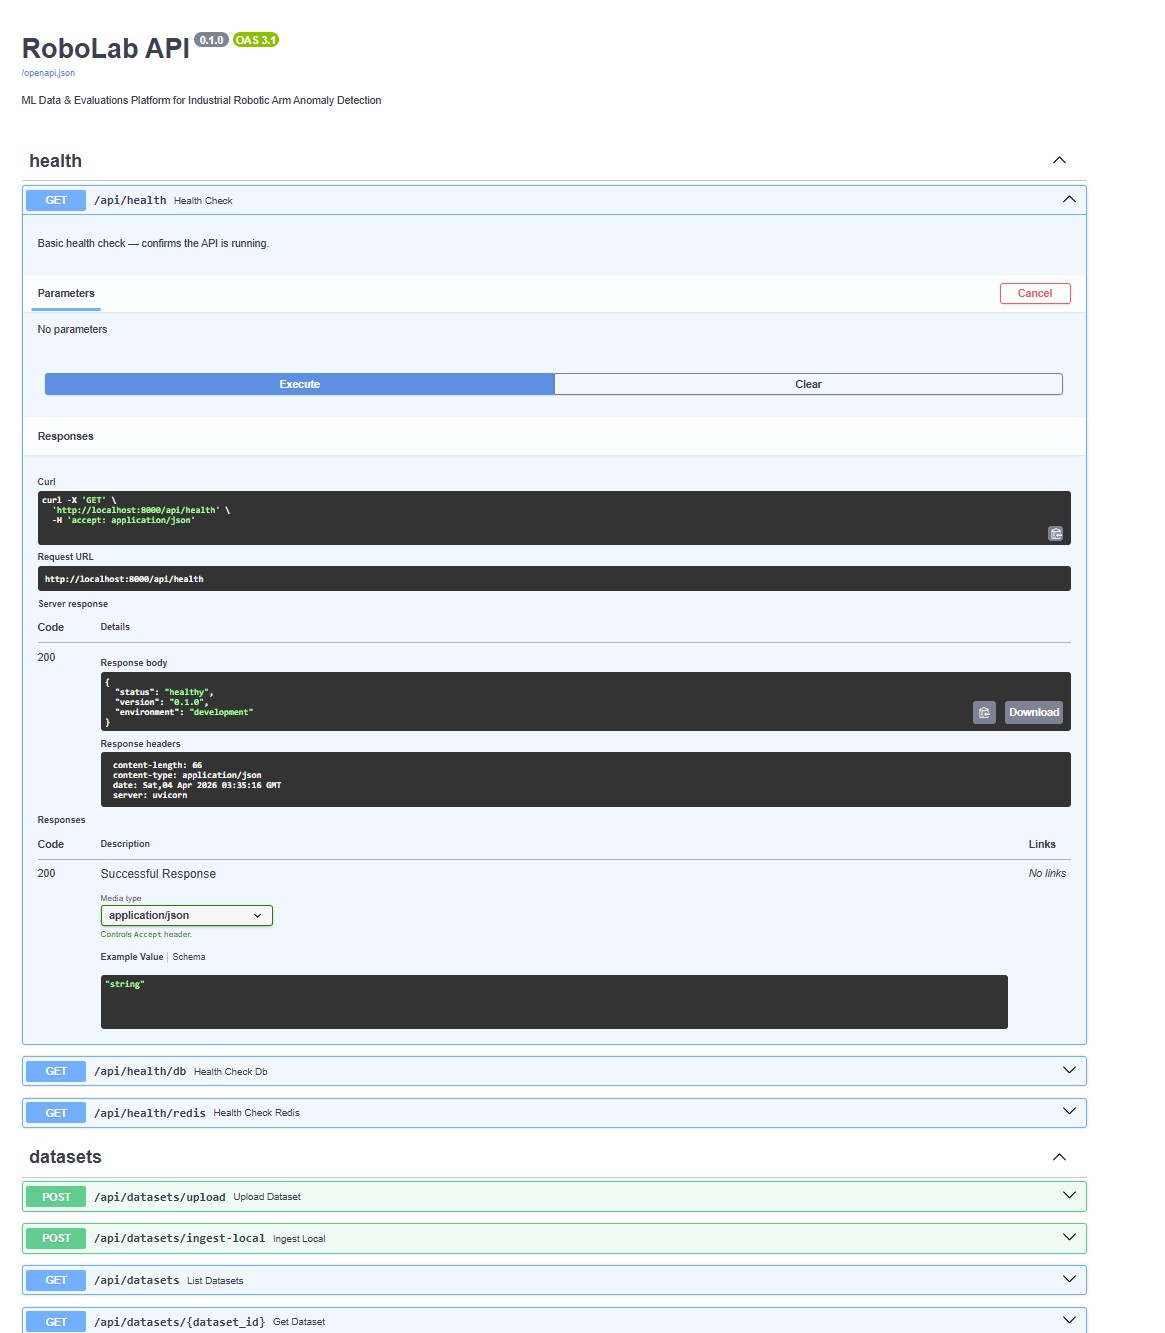Image resolution: width=1165 pixels, height=1333 pixels.
Task: Click the GET badge for /api/health/db
Action: [x=56, y=1071]
